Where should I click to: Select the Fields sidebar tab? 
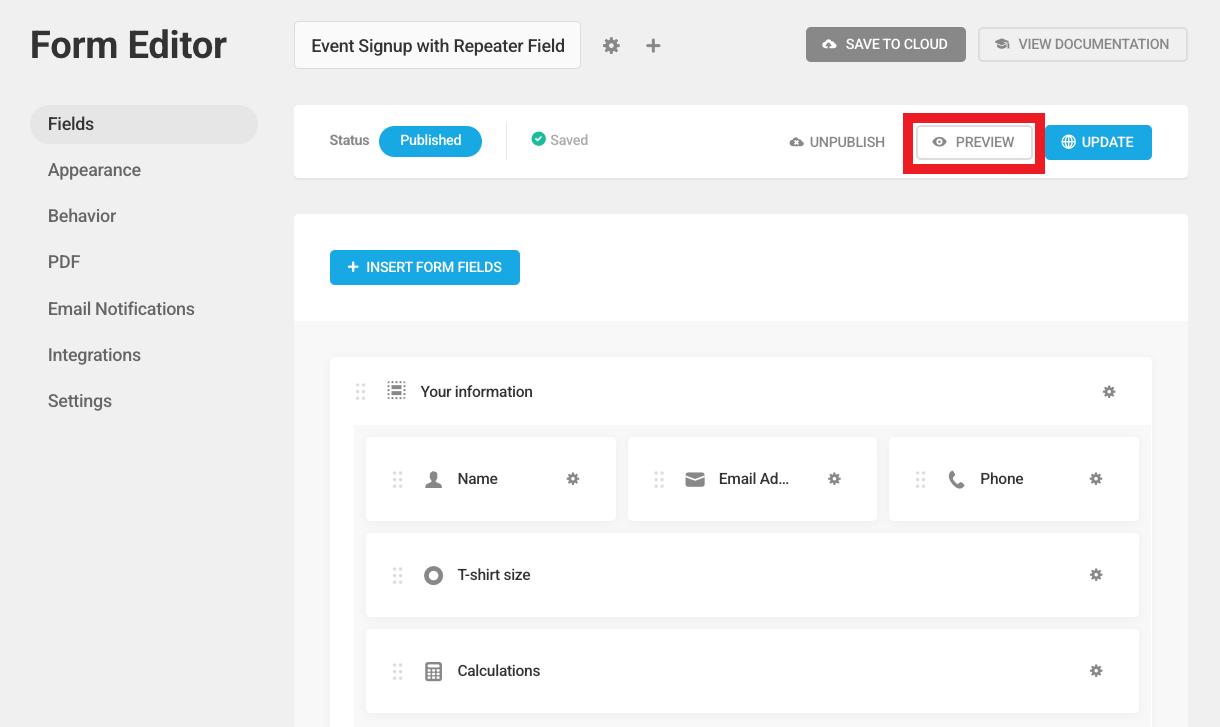pos(144,124)
